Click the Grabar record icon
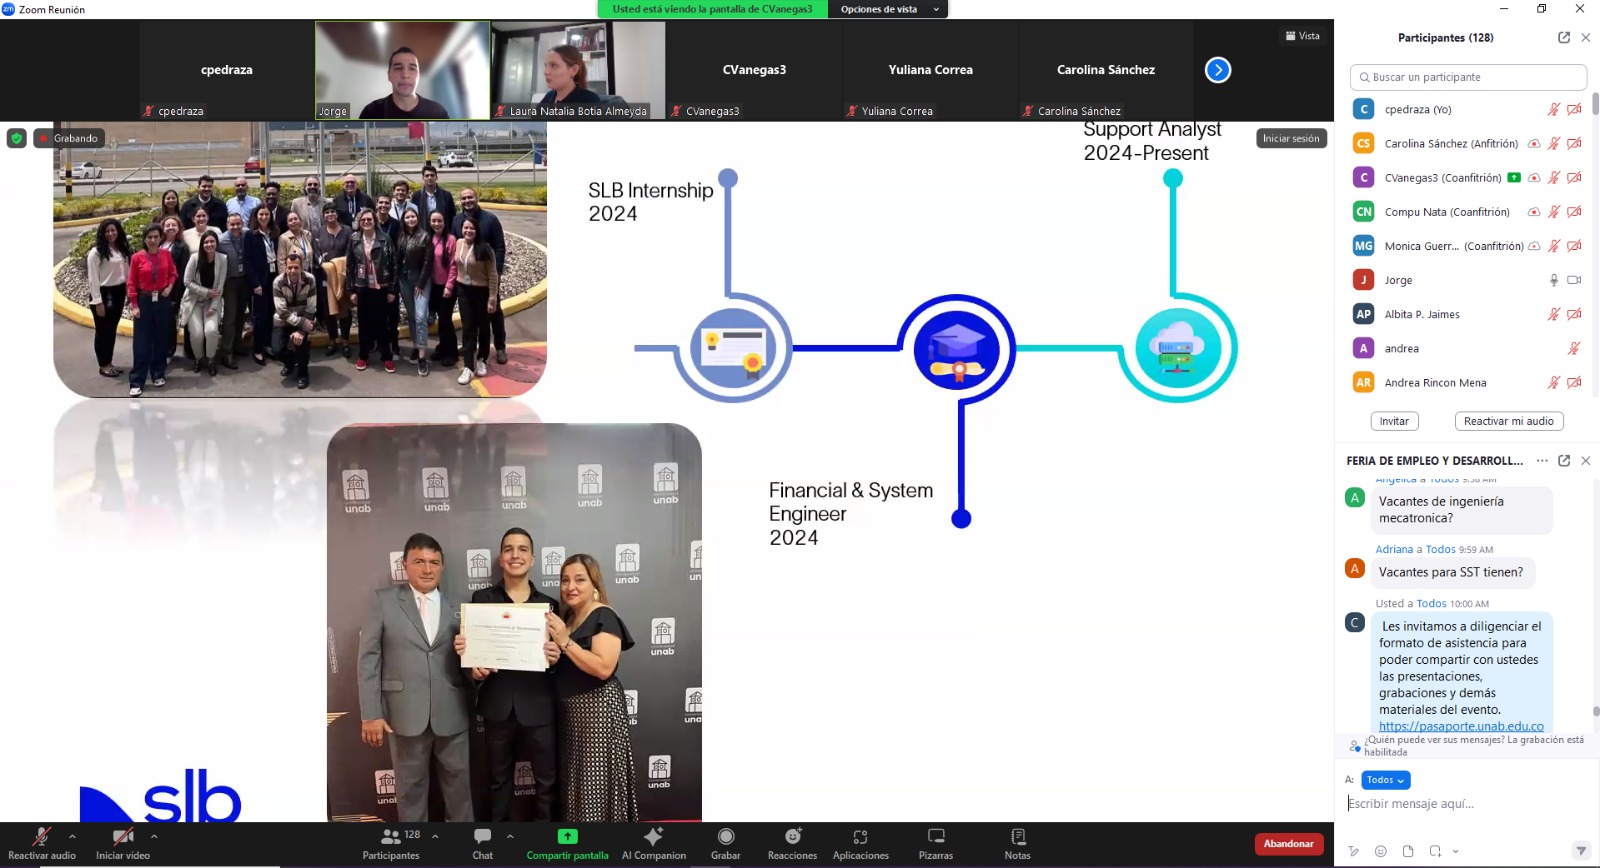The height and width of the screenshot is (868, 1600). coord(725,842)
